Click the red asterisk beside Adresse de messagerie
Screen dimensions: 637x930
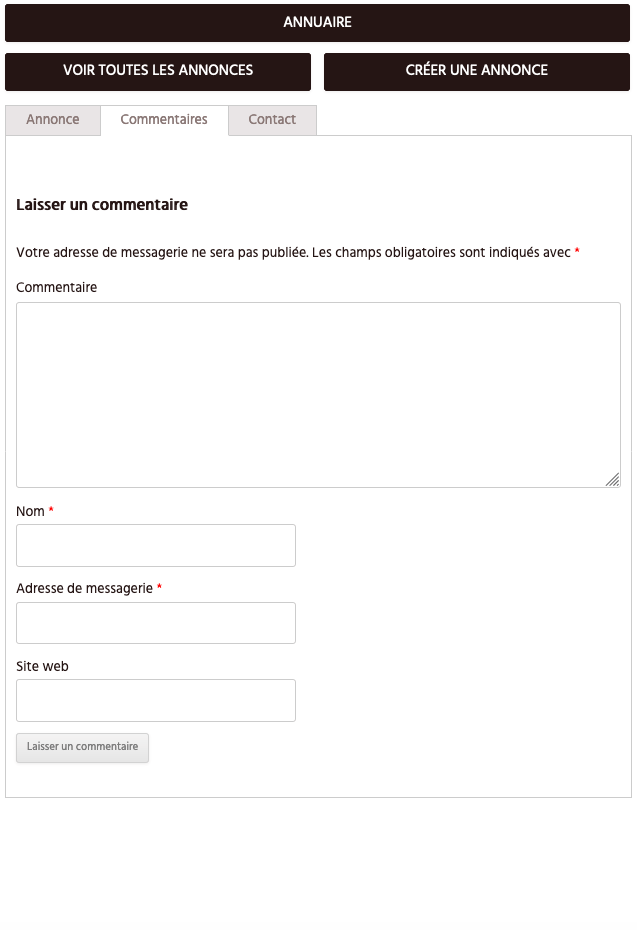159,587
